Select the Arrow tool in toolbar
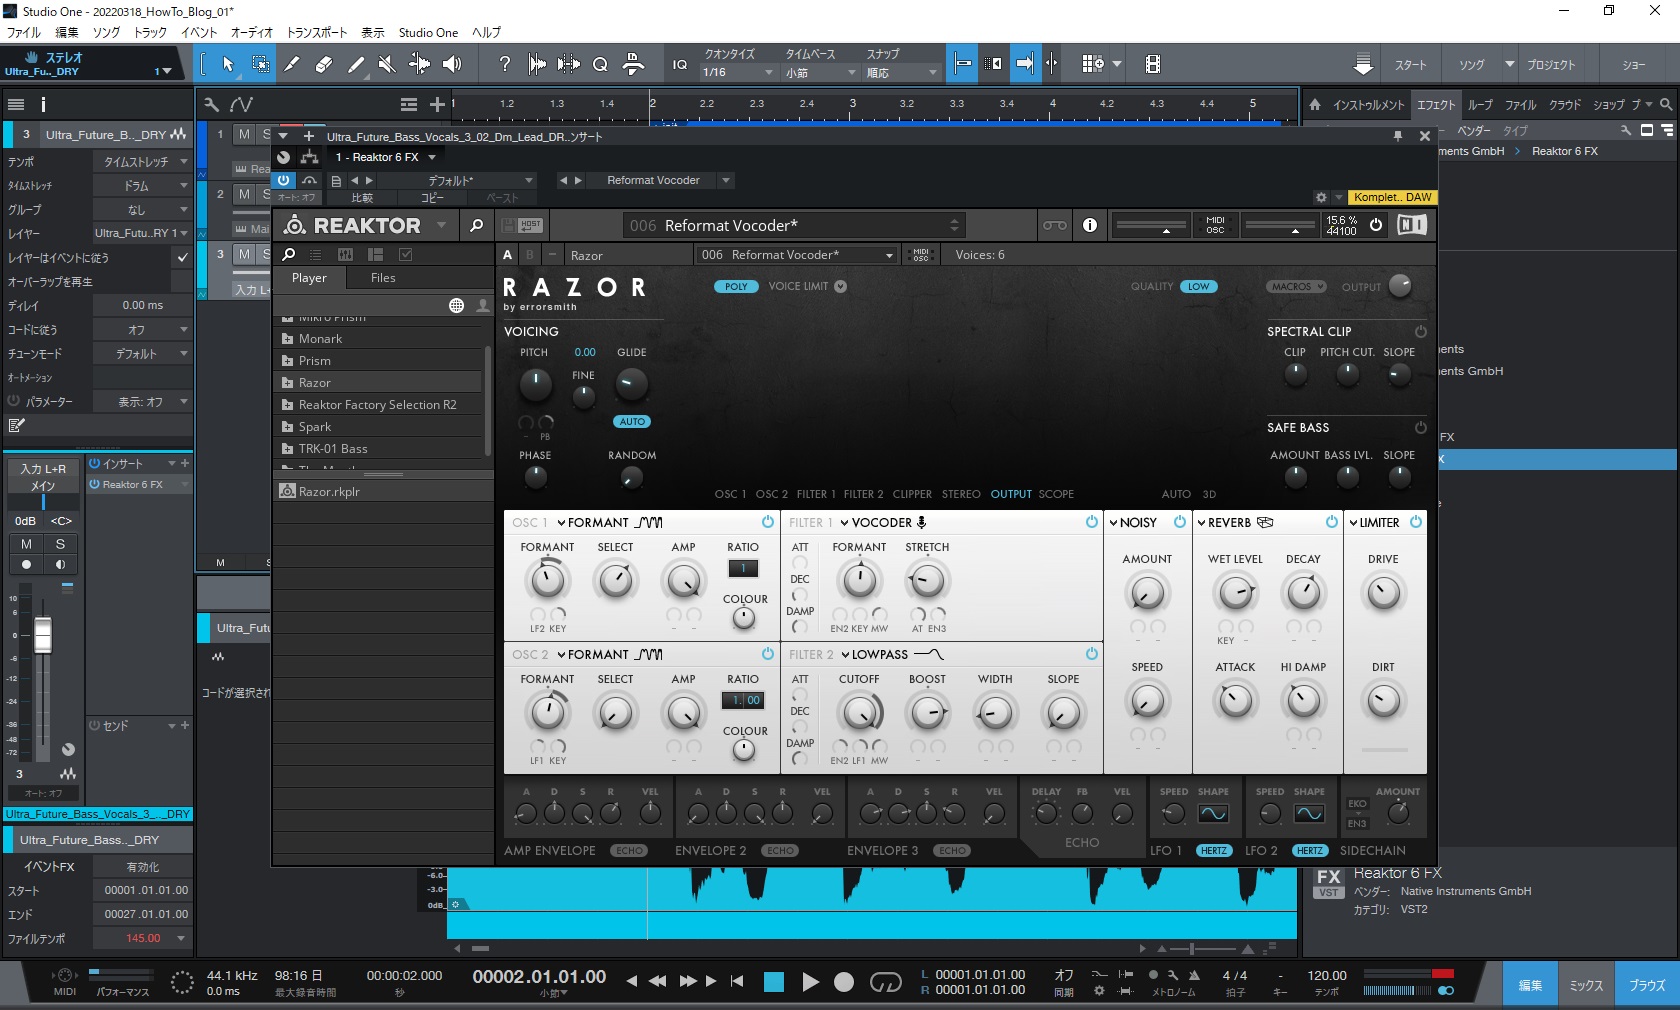1680x1010 pixels. coord(228,64)
